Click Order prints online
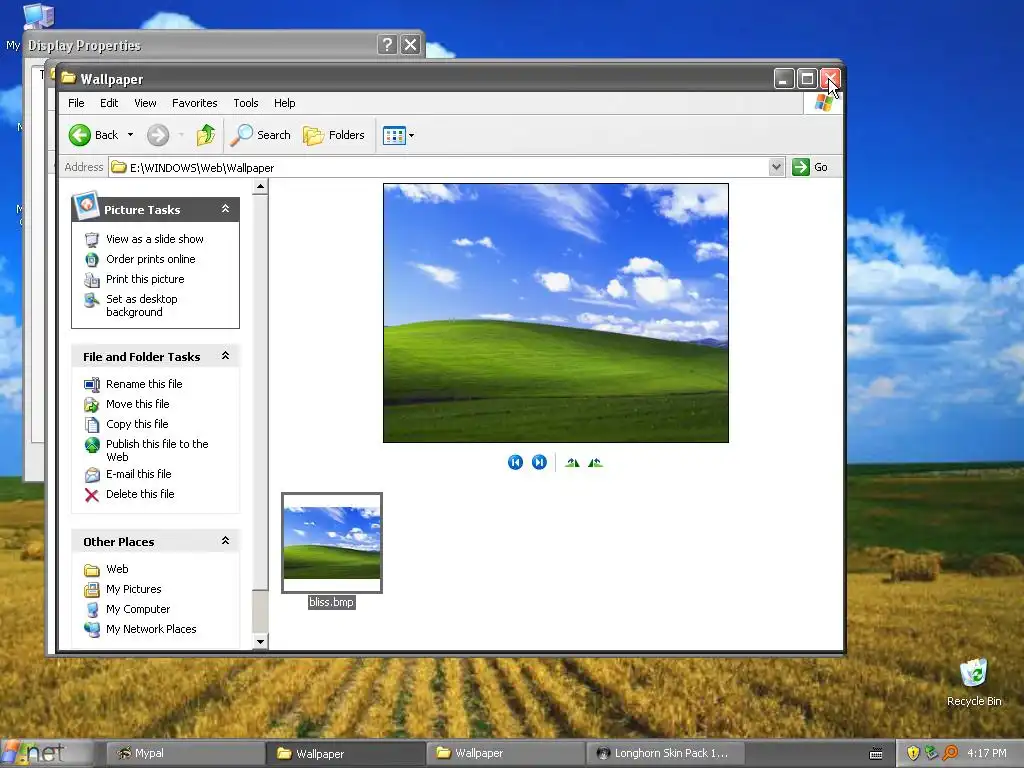The image size is (1024, 768). [151, 259]
